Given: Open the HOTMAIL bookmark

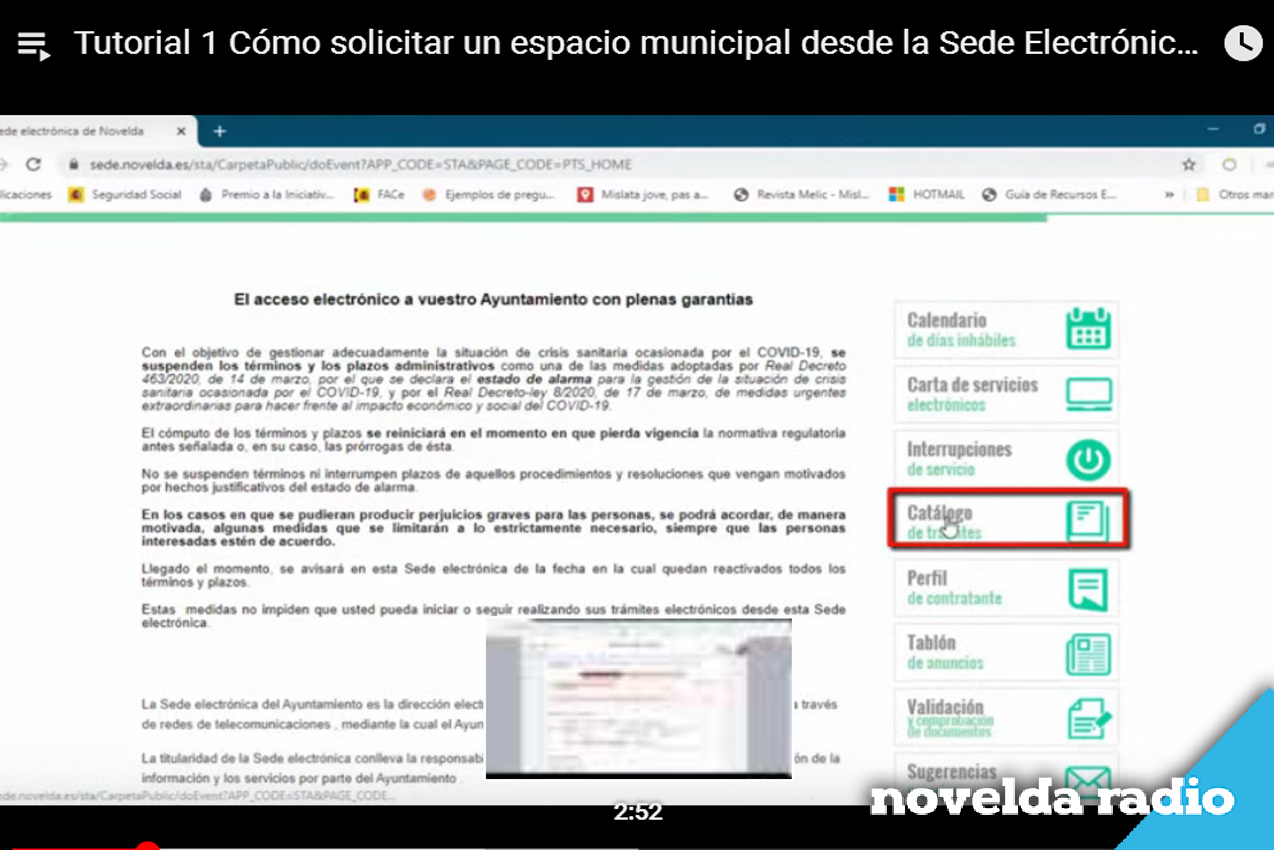Looking at the screenshot, I should 927,195.
